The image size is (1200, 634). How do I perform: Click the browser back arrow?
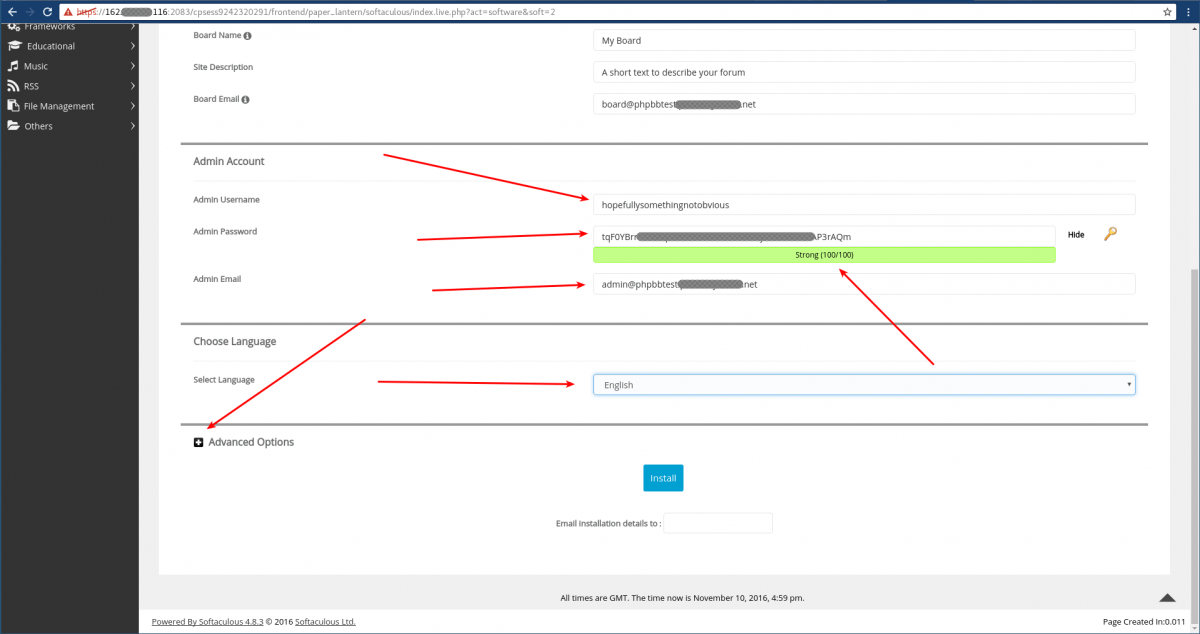tap(11, 12)
